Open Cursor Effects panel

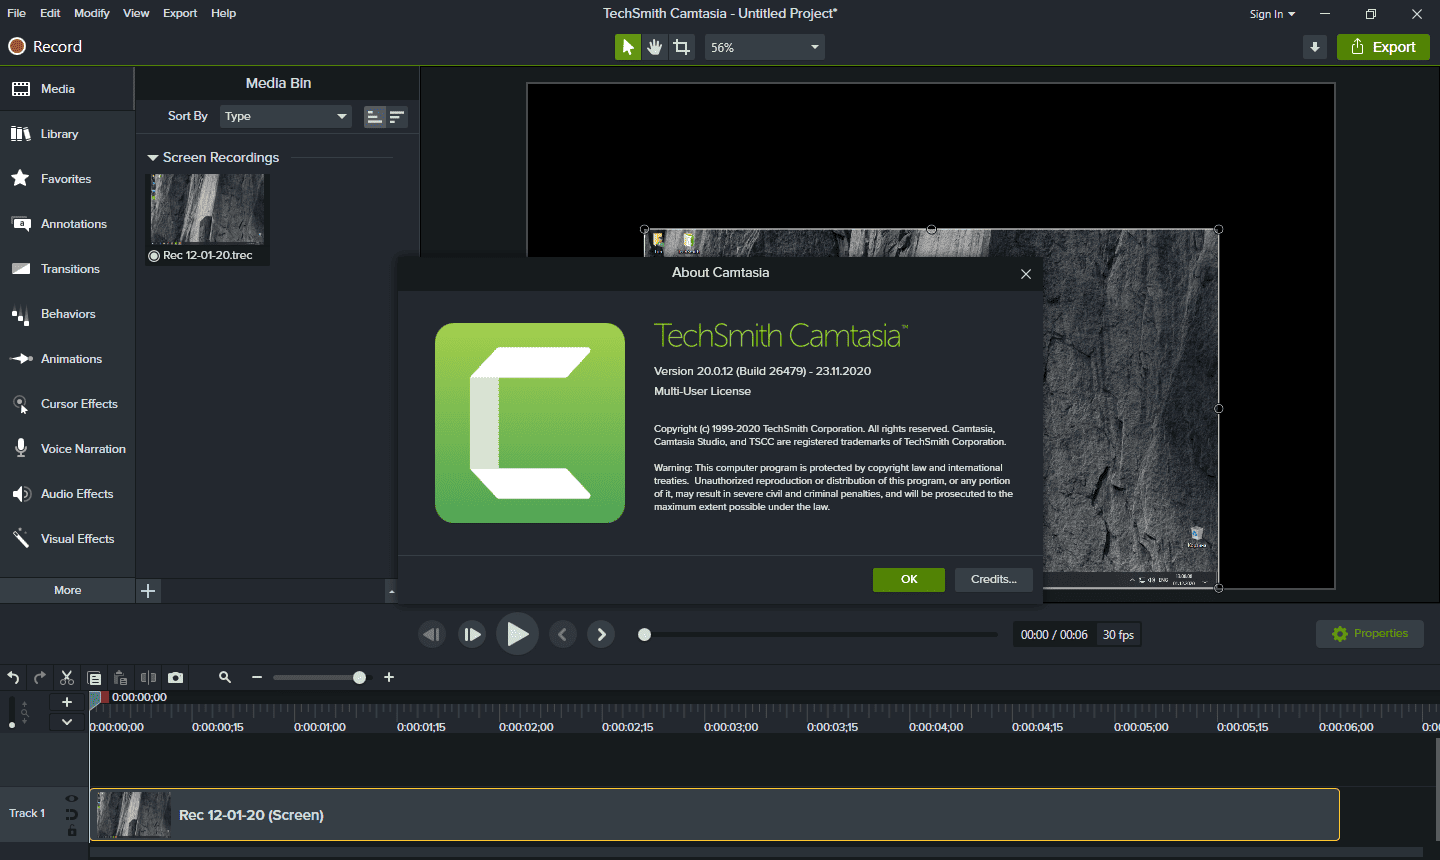[67, 404]
